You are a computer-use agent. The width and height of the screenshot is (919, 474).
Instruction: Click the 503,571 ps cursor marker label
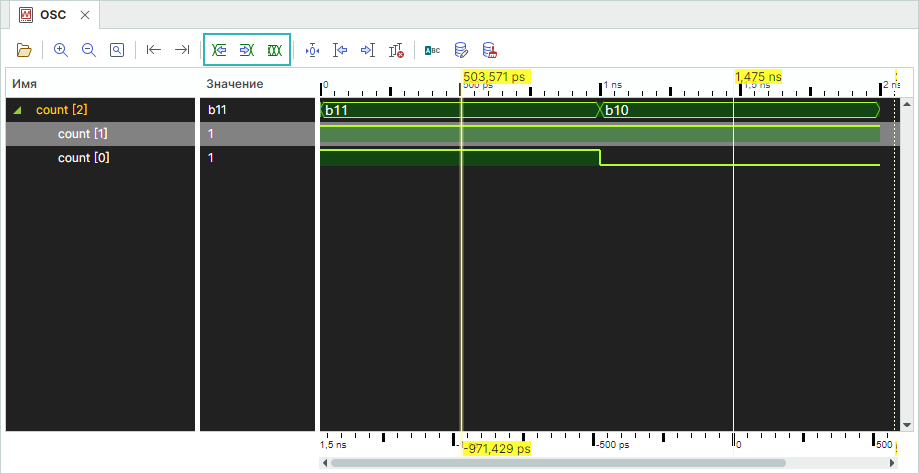click(x=494, y=76)
